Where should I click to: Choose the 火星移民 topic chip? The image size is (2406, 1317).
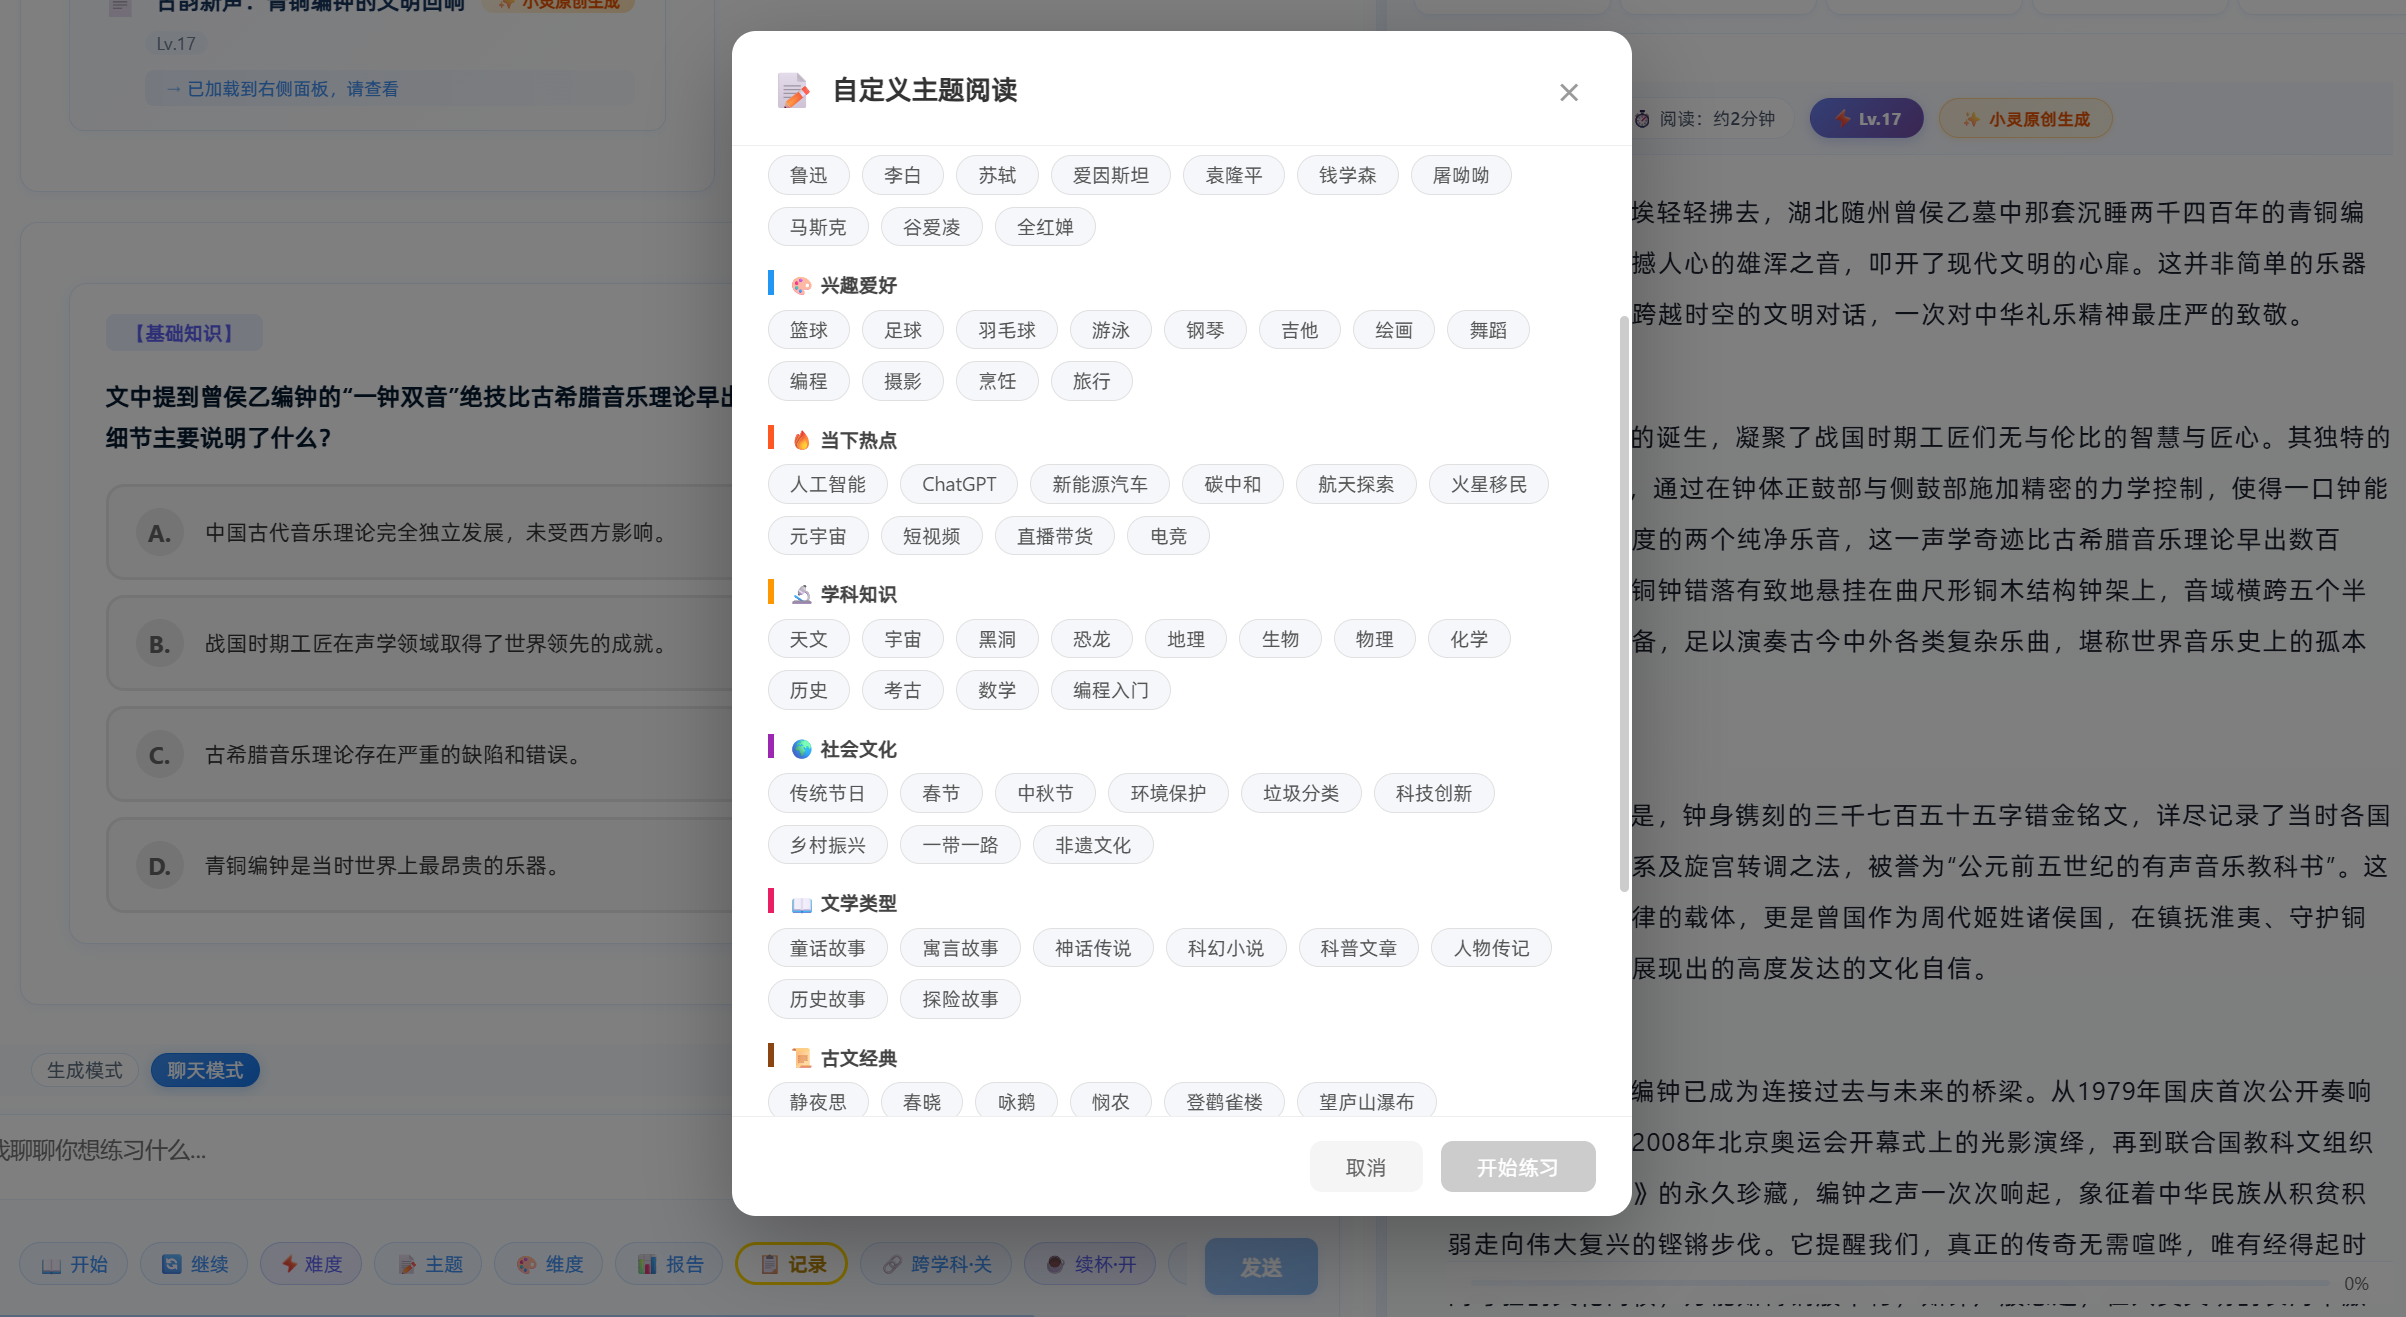(1488, 484)
